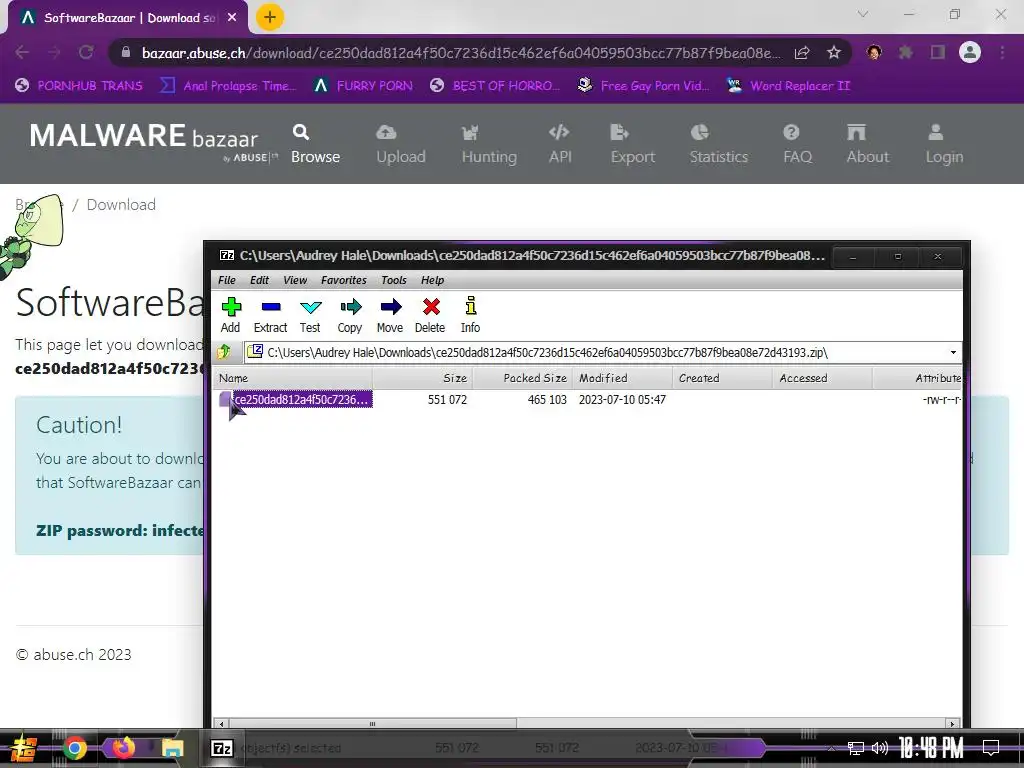The width and height of the screenshot is (1024, 768).
Task: Open the Upload page on MalwareBazaar
Action: point(400,144)
